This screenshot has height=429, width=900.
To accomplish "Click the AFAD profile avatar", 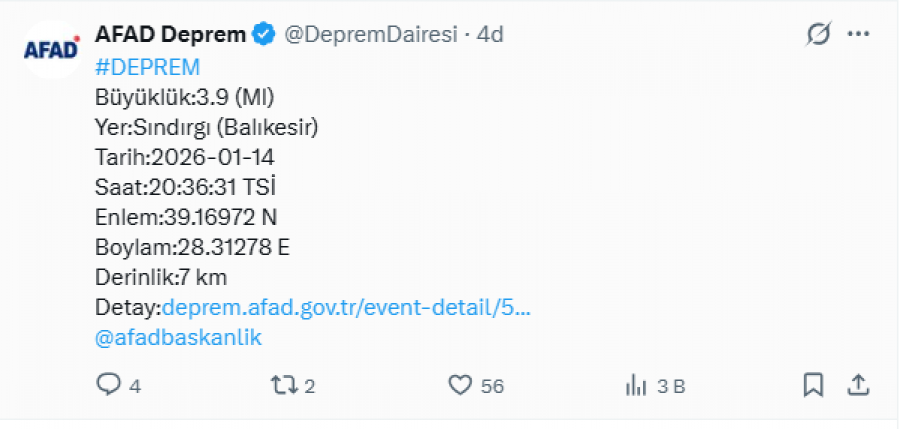I will 51,49.
